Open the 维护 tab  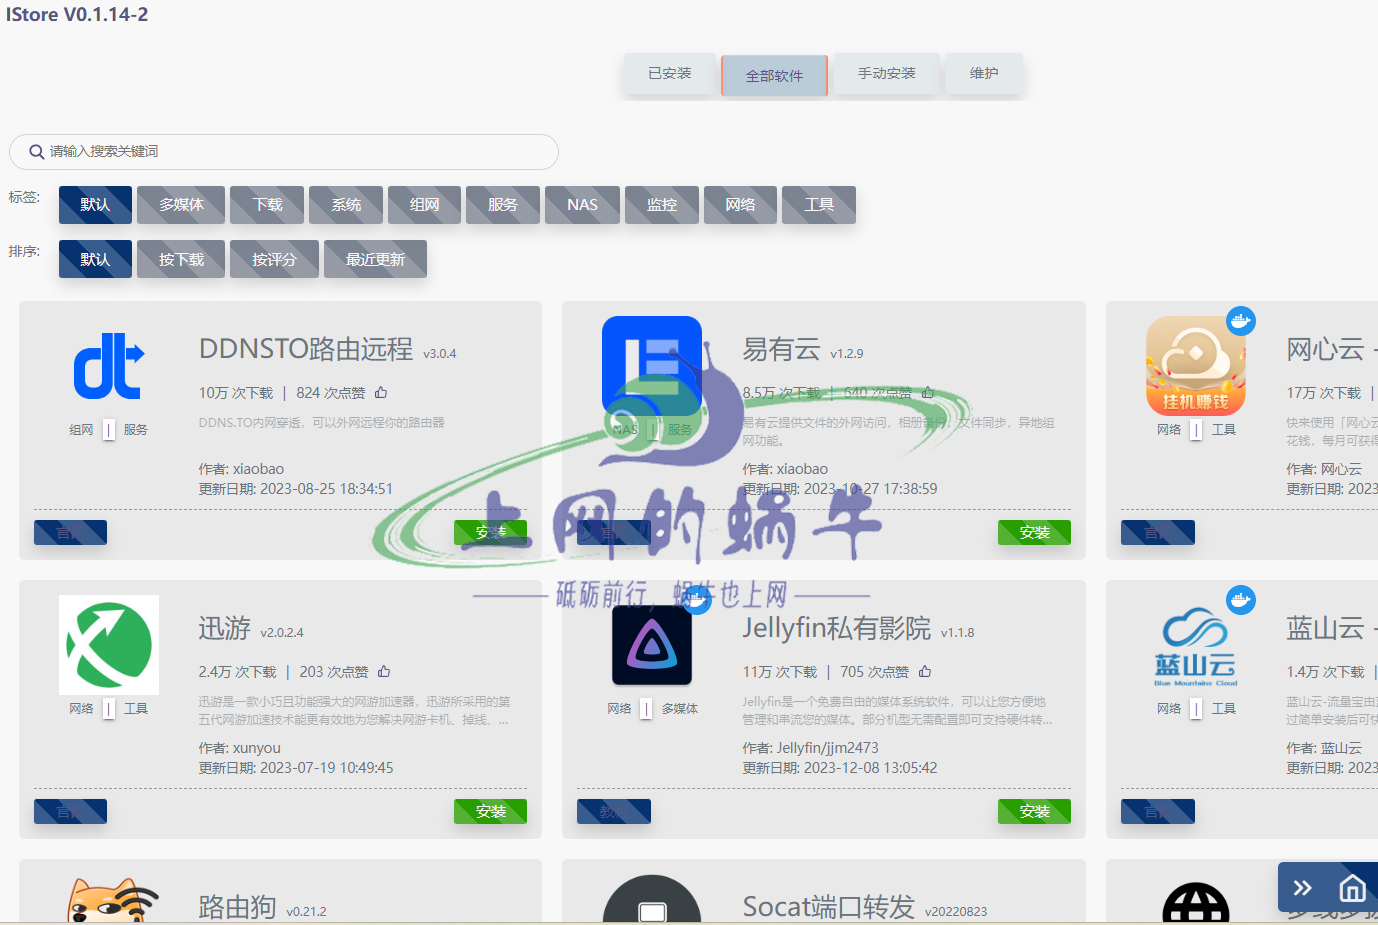(x=984, y=73)
